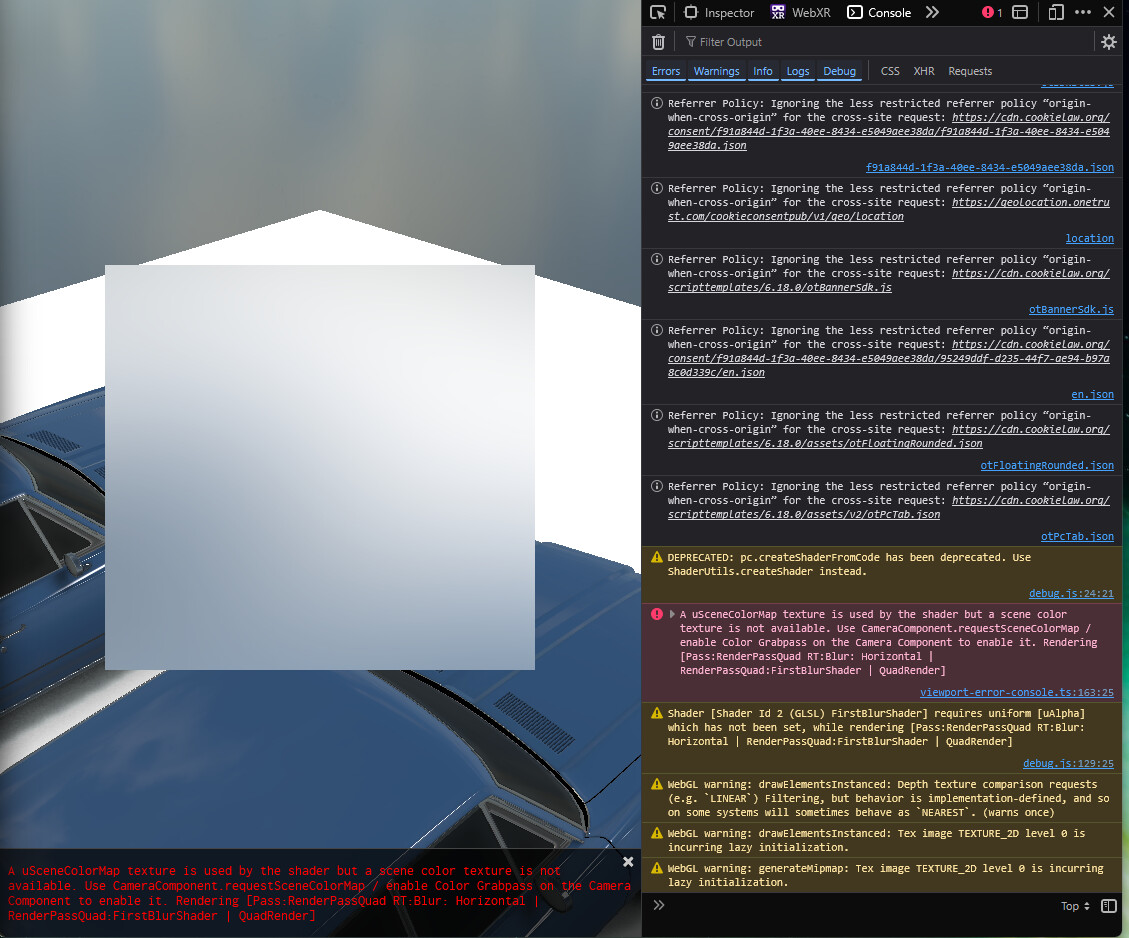The image size is (1129, 938).
Task: Switch to multi-line editor mode icon
Action: click(1108, 905)
